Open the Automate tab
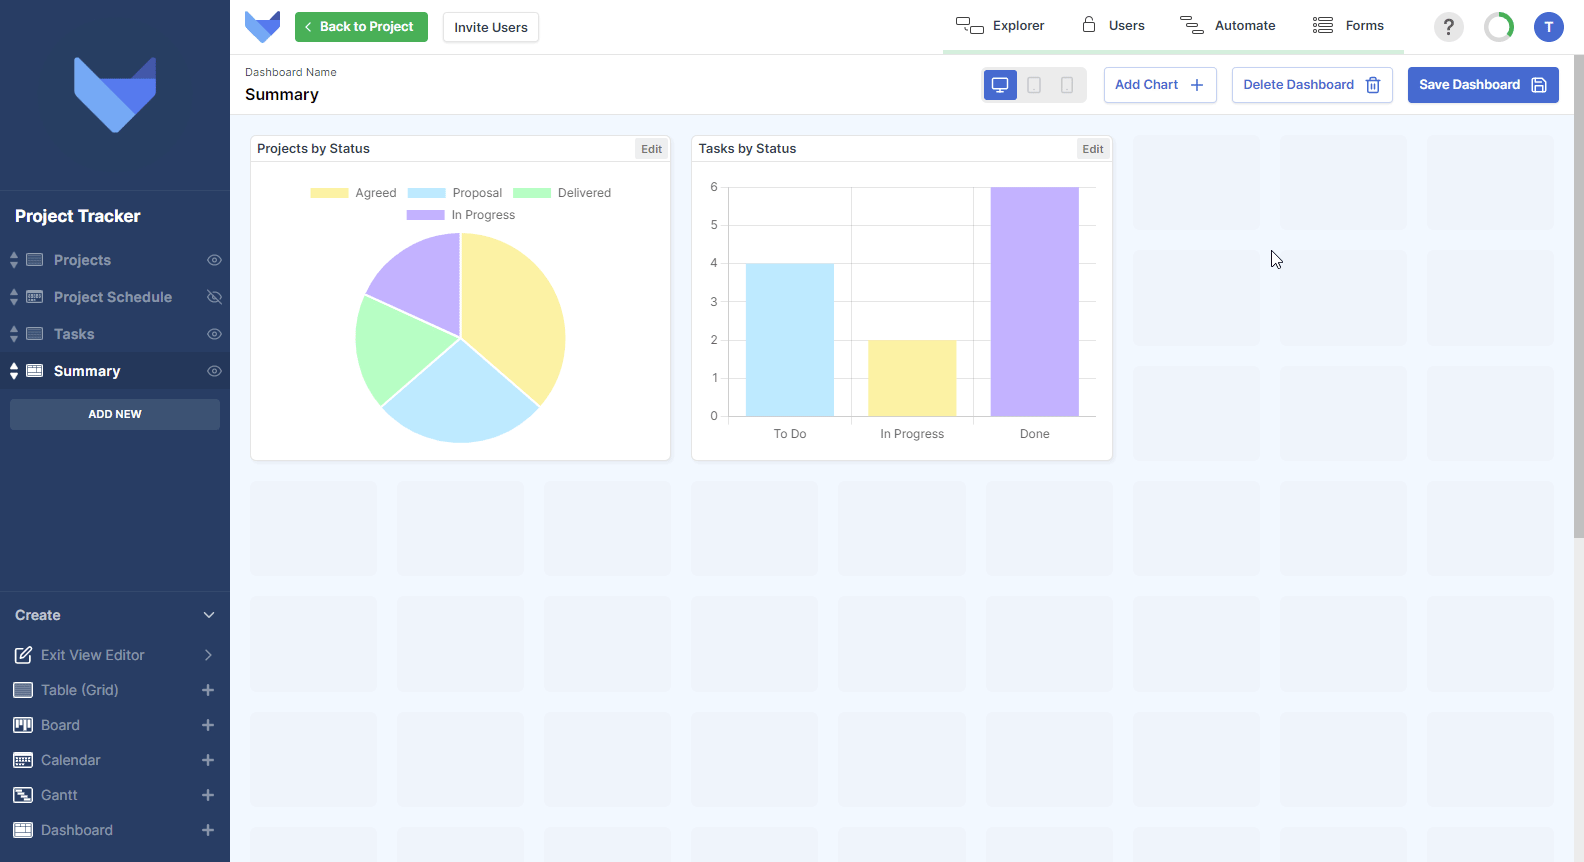The image size is (1584, 862). pos(1228,26)
